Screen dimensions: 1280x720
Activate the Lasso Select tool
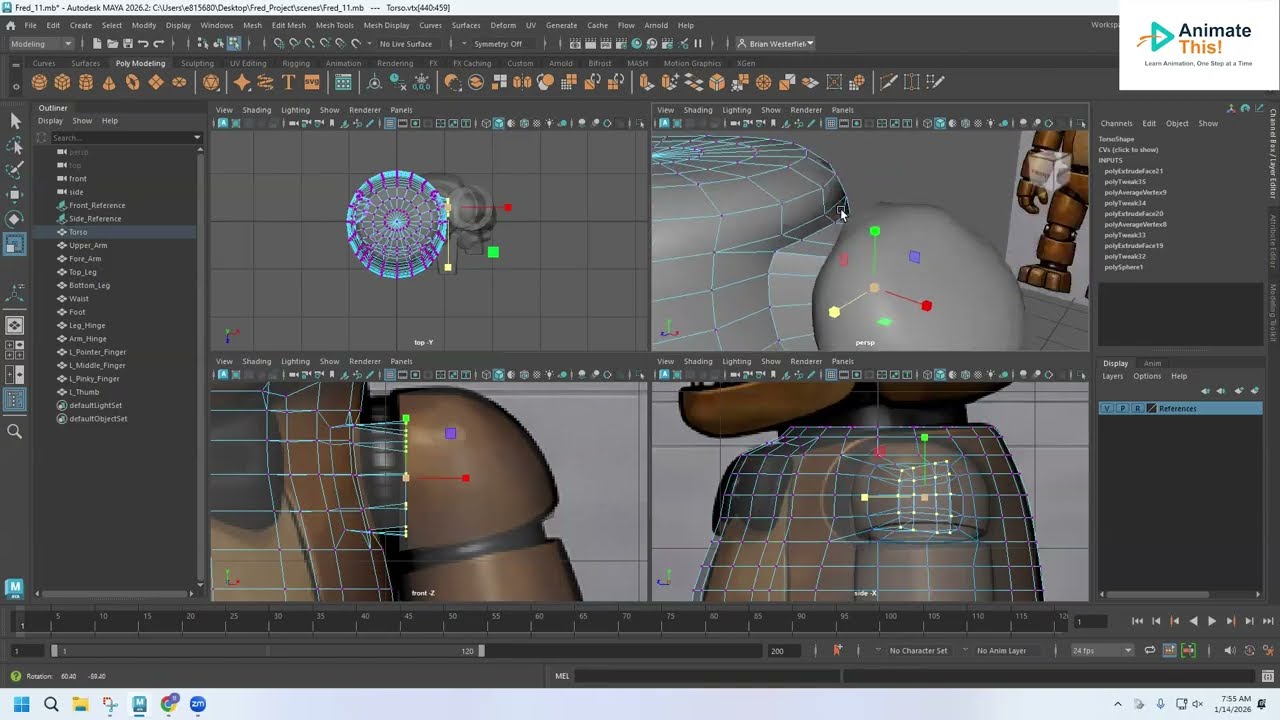pyautogui.click(x=15, y=146)
